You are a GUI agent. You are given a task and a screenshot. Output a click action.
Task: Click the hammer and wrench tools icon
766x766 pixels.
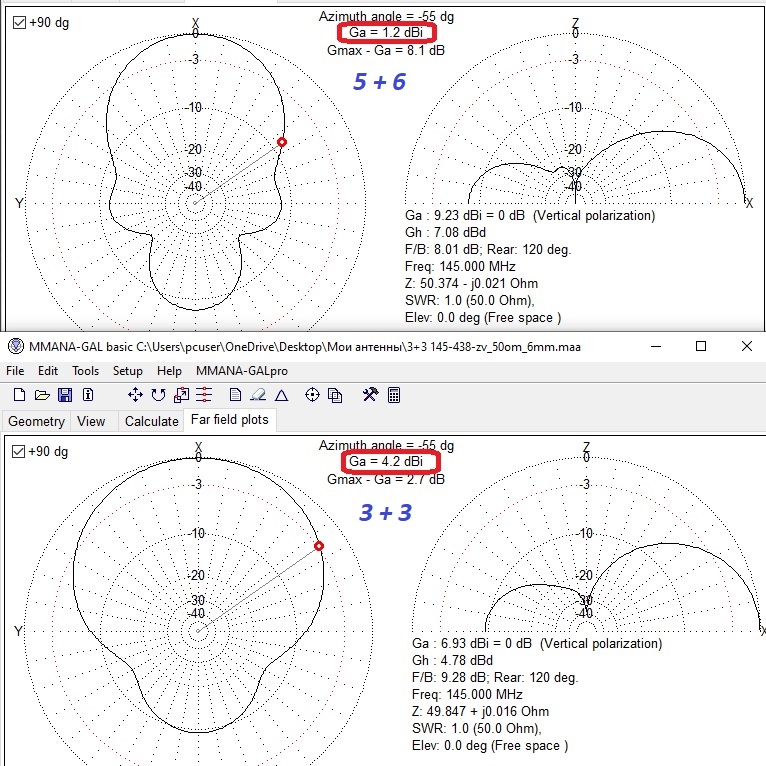370,396
